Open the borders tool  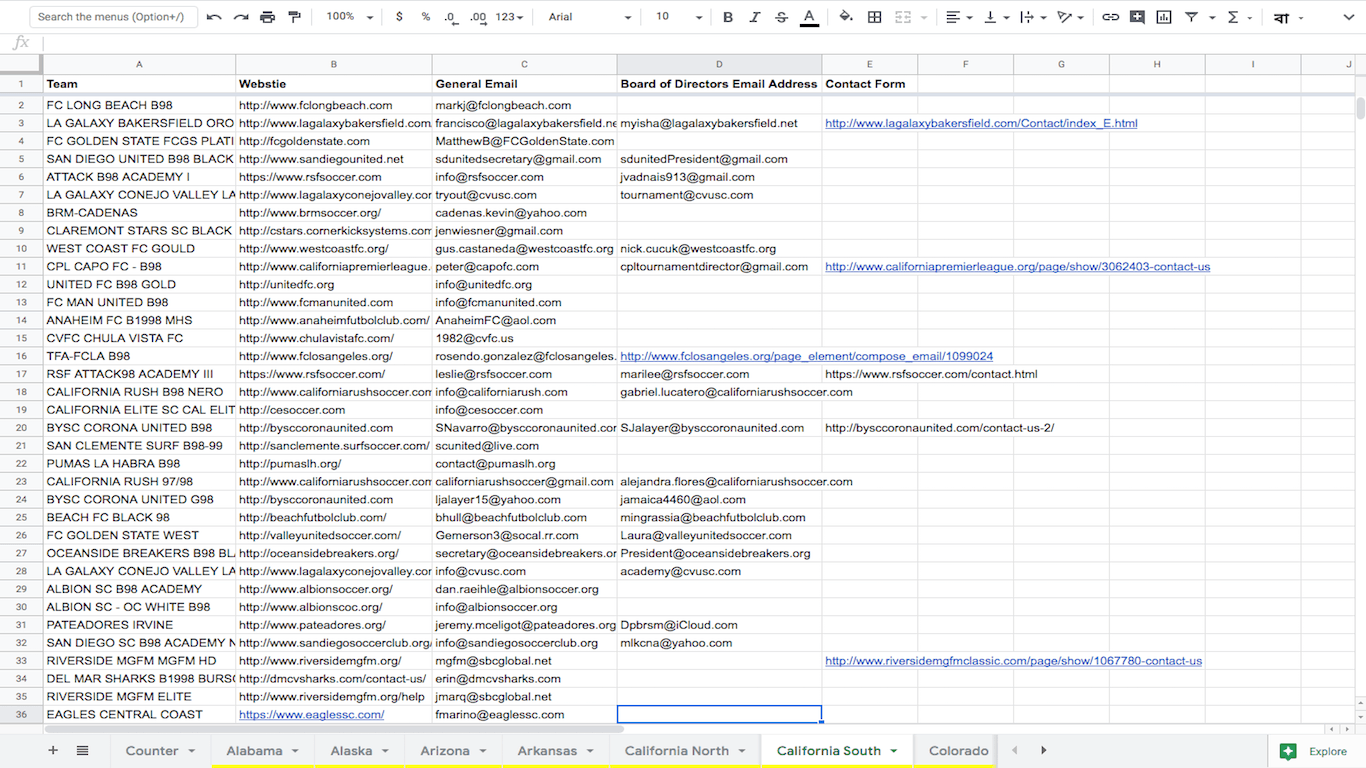click(875, 17)
